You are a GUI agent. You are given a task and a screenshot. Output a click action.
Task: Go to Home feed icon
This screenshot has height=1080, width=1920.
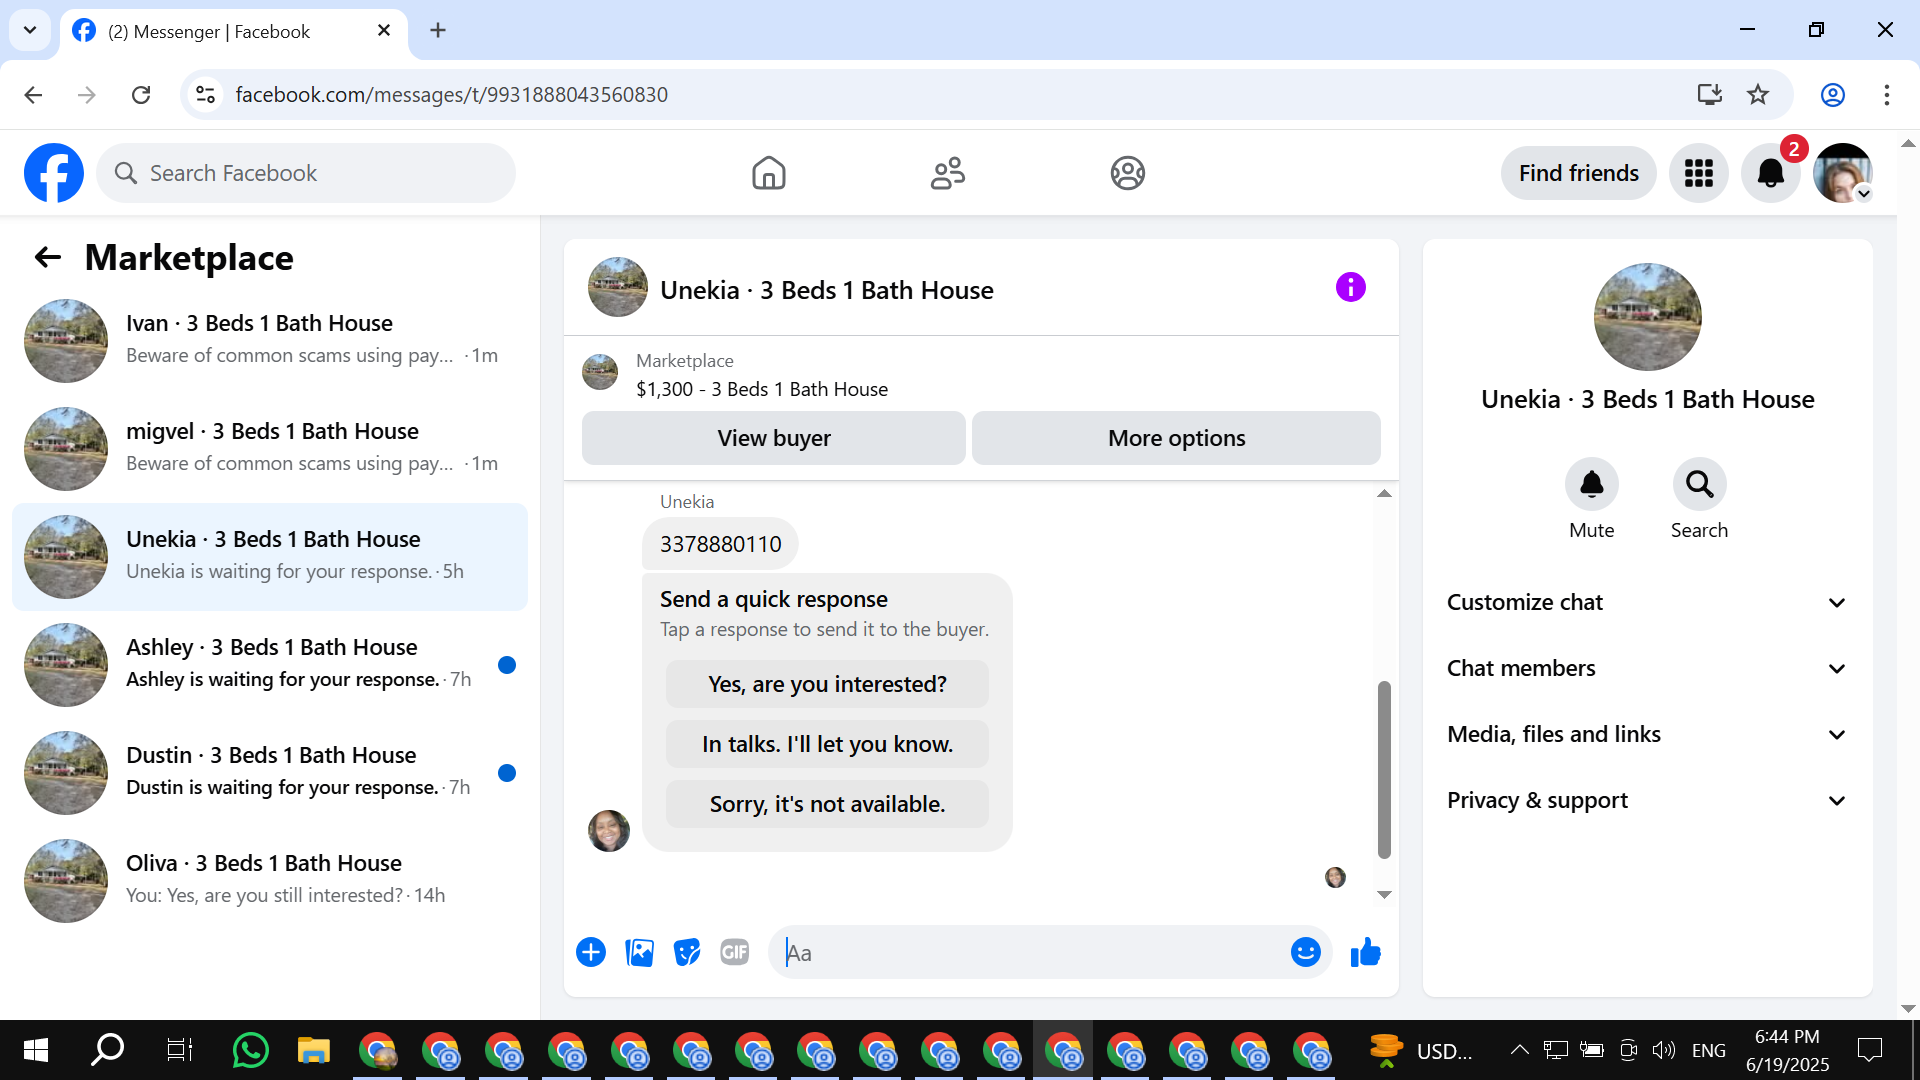(768, 173)
